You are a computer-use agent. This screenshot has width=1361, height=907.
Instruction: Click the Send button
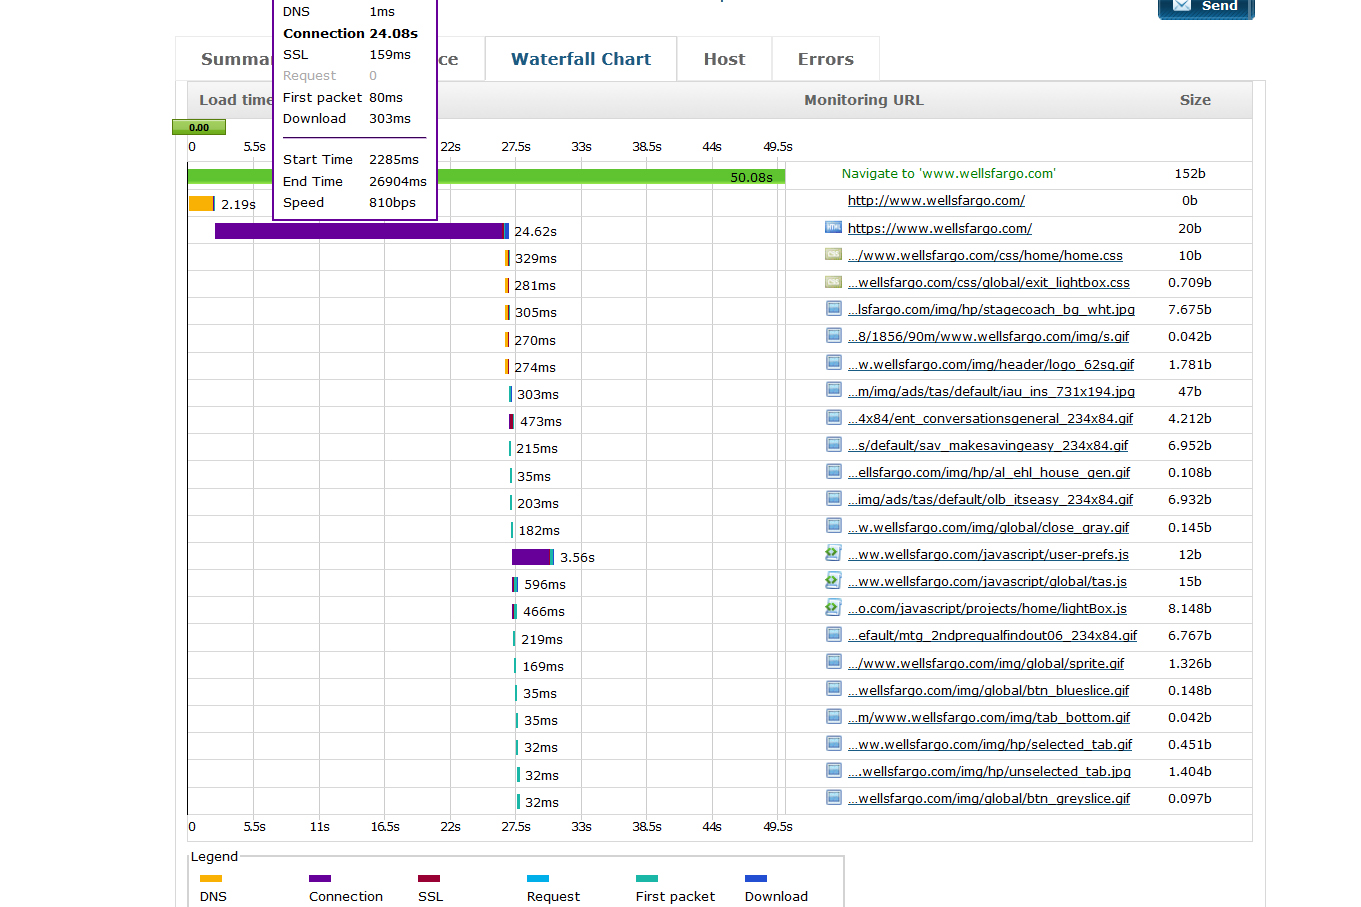[1206, 7]
